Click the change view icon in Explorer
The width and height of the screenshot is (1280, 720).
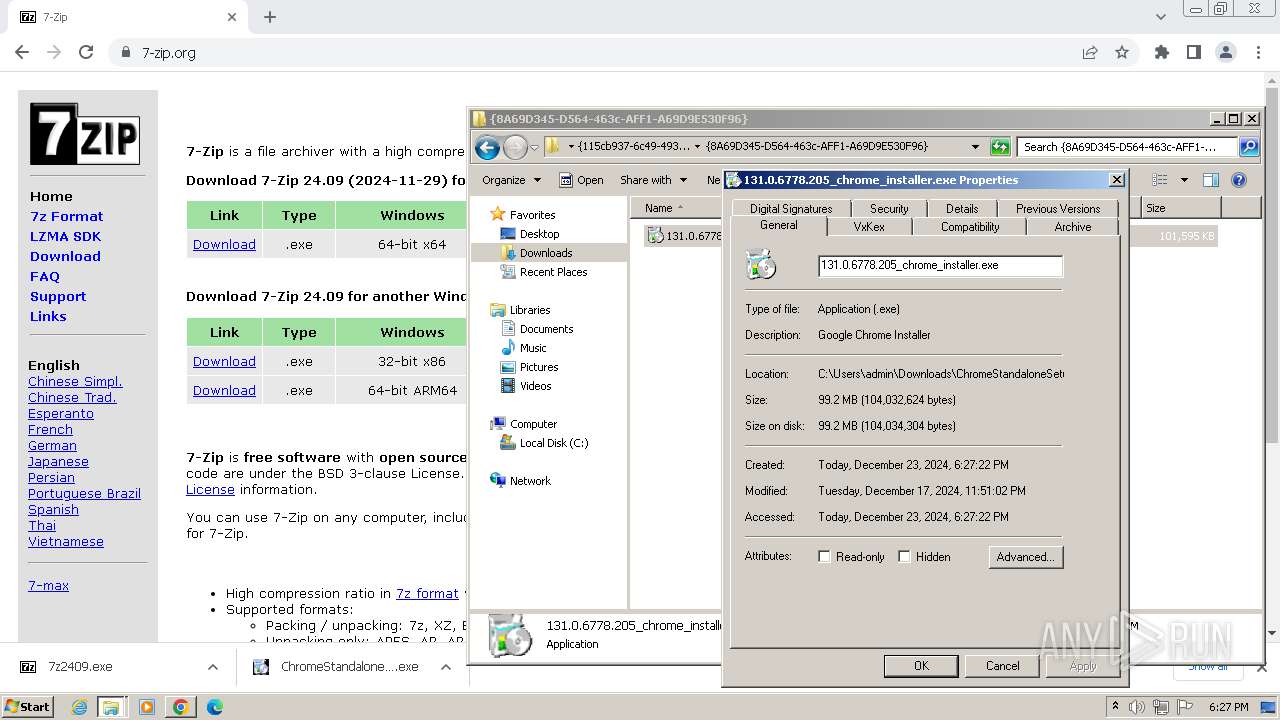pyautogui.click(x=1160, y=180)
